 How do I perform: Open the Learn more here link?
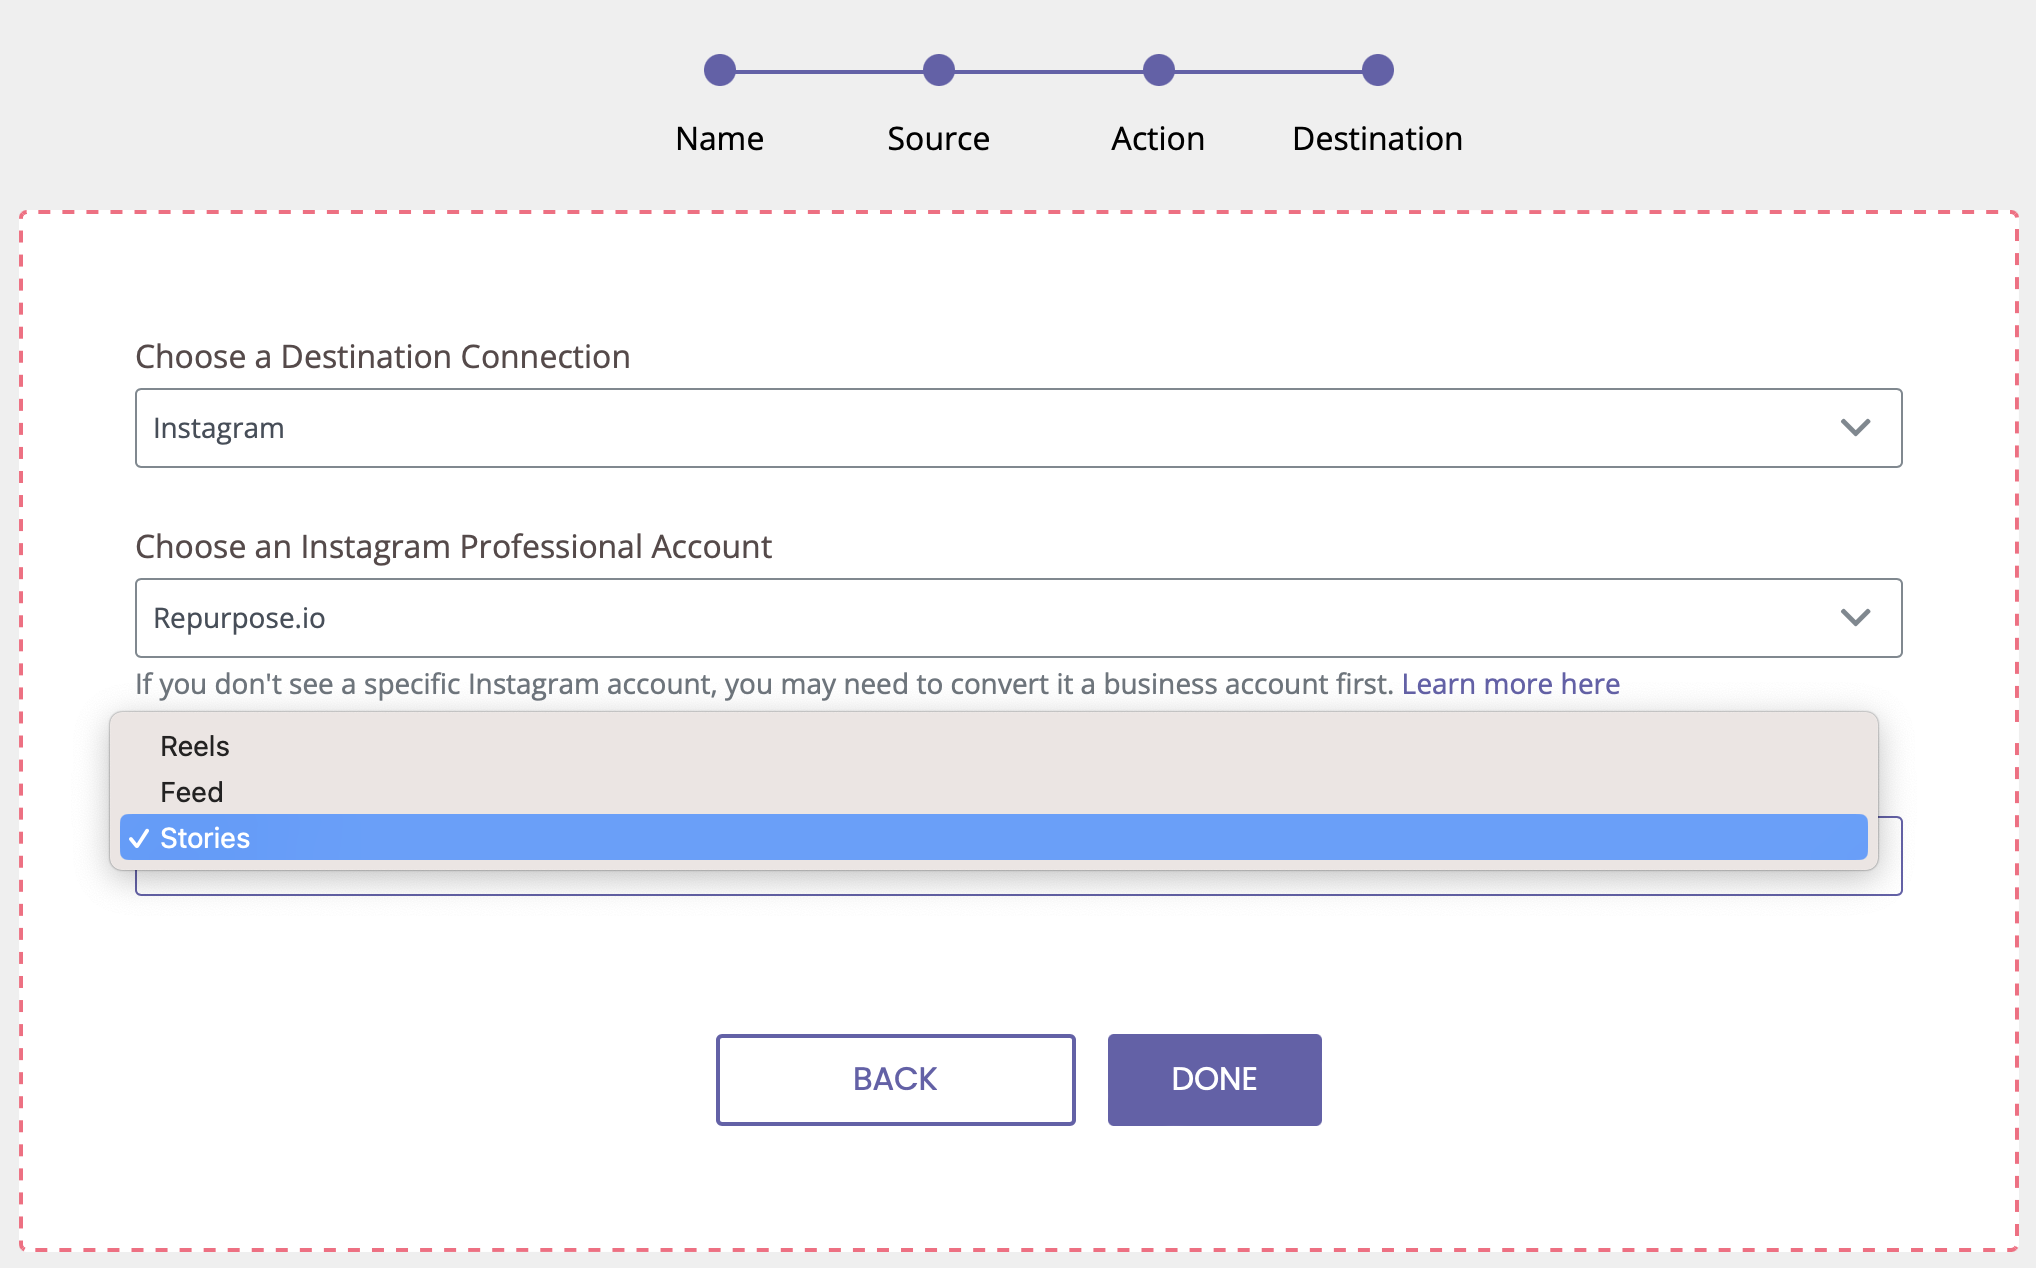[x=1510, y=684]
